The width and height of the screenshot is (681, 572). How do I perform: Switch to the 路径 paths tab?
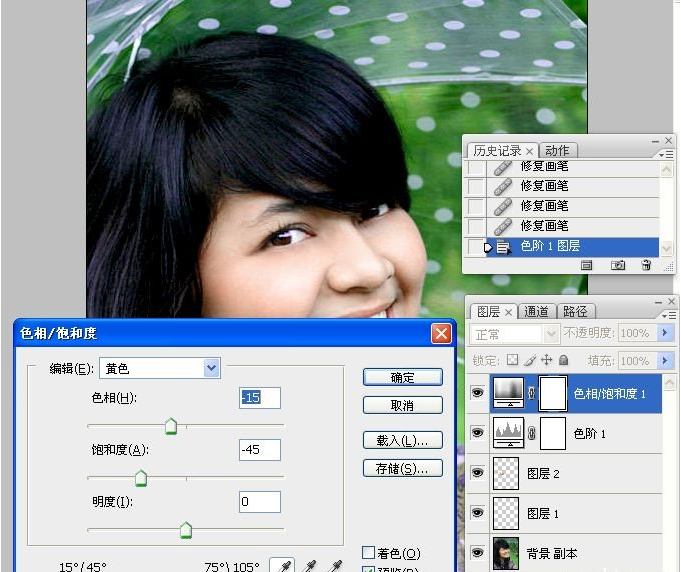click(x=575, y=312)
